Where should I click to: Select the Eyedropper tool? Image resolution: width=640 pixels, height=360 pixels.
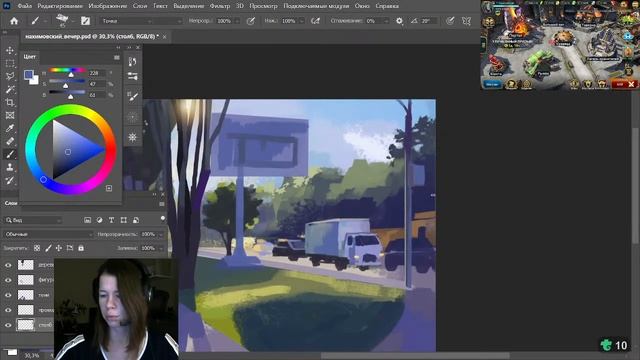[10, 129]
